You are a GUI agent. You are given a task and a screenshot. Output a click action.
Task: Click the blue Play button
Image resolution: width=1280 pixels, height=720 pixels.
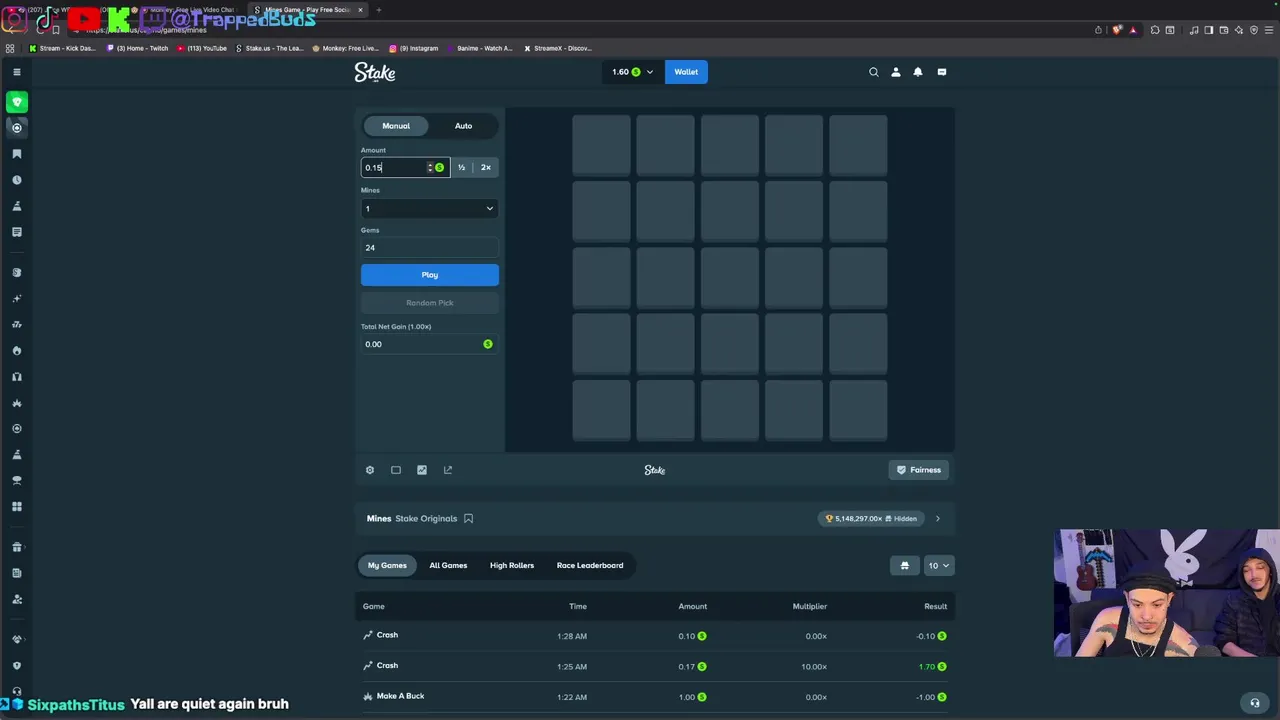tap(430, 275)
